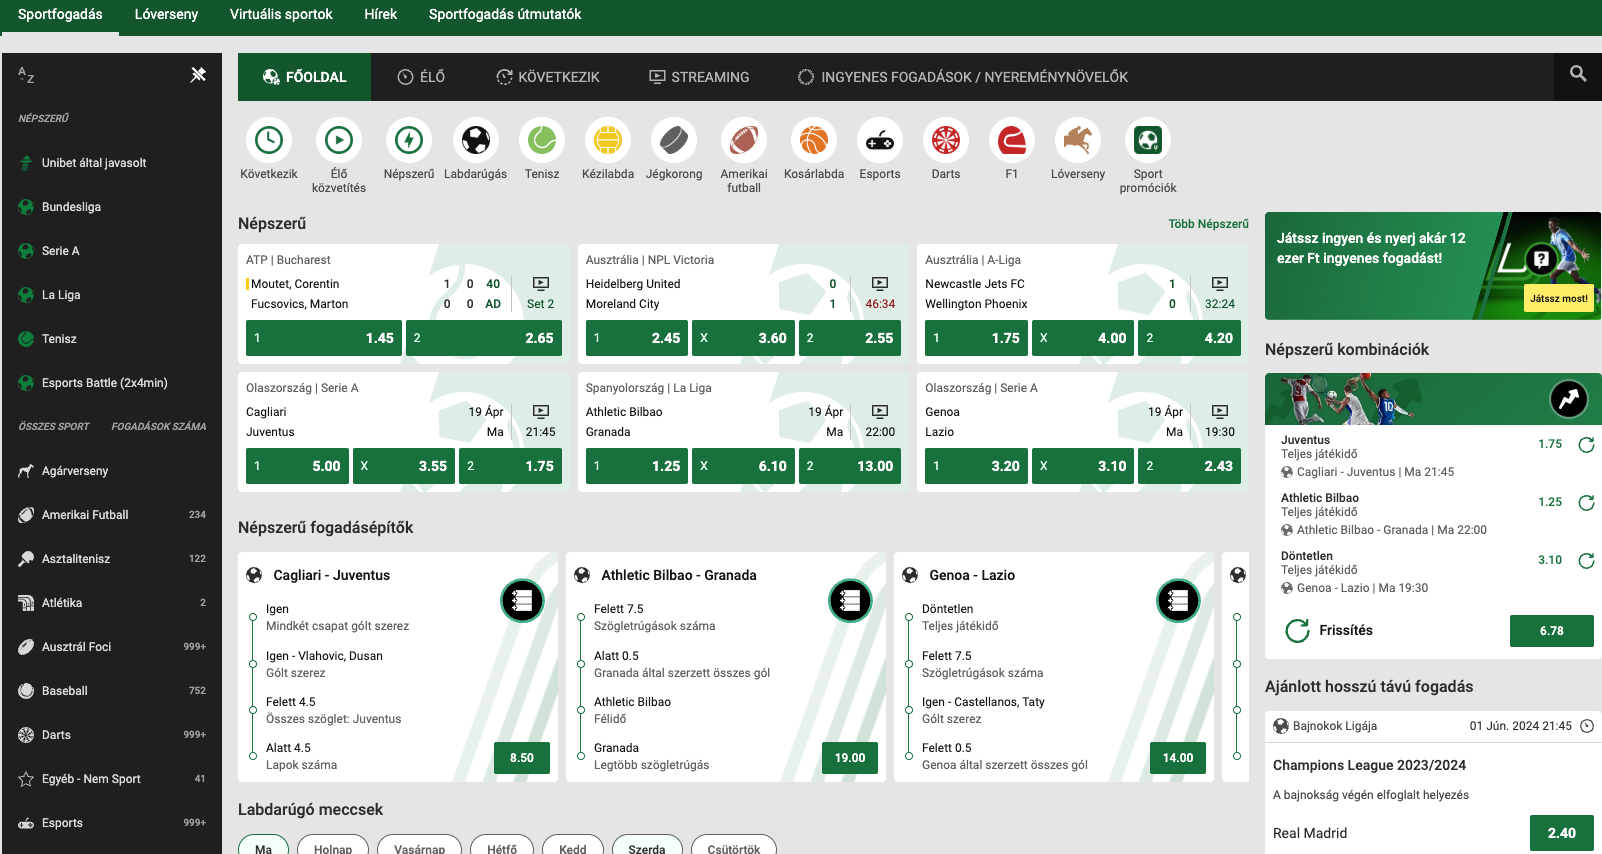Choose the Labdarúgás football icon
Image resolution: width=1602 pixels, height=854 pixels.
click(476, 141)
